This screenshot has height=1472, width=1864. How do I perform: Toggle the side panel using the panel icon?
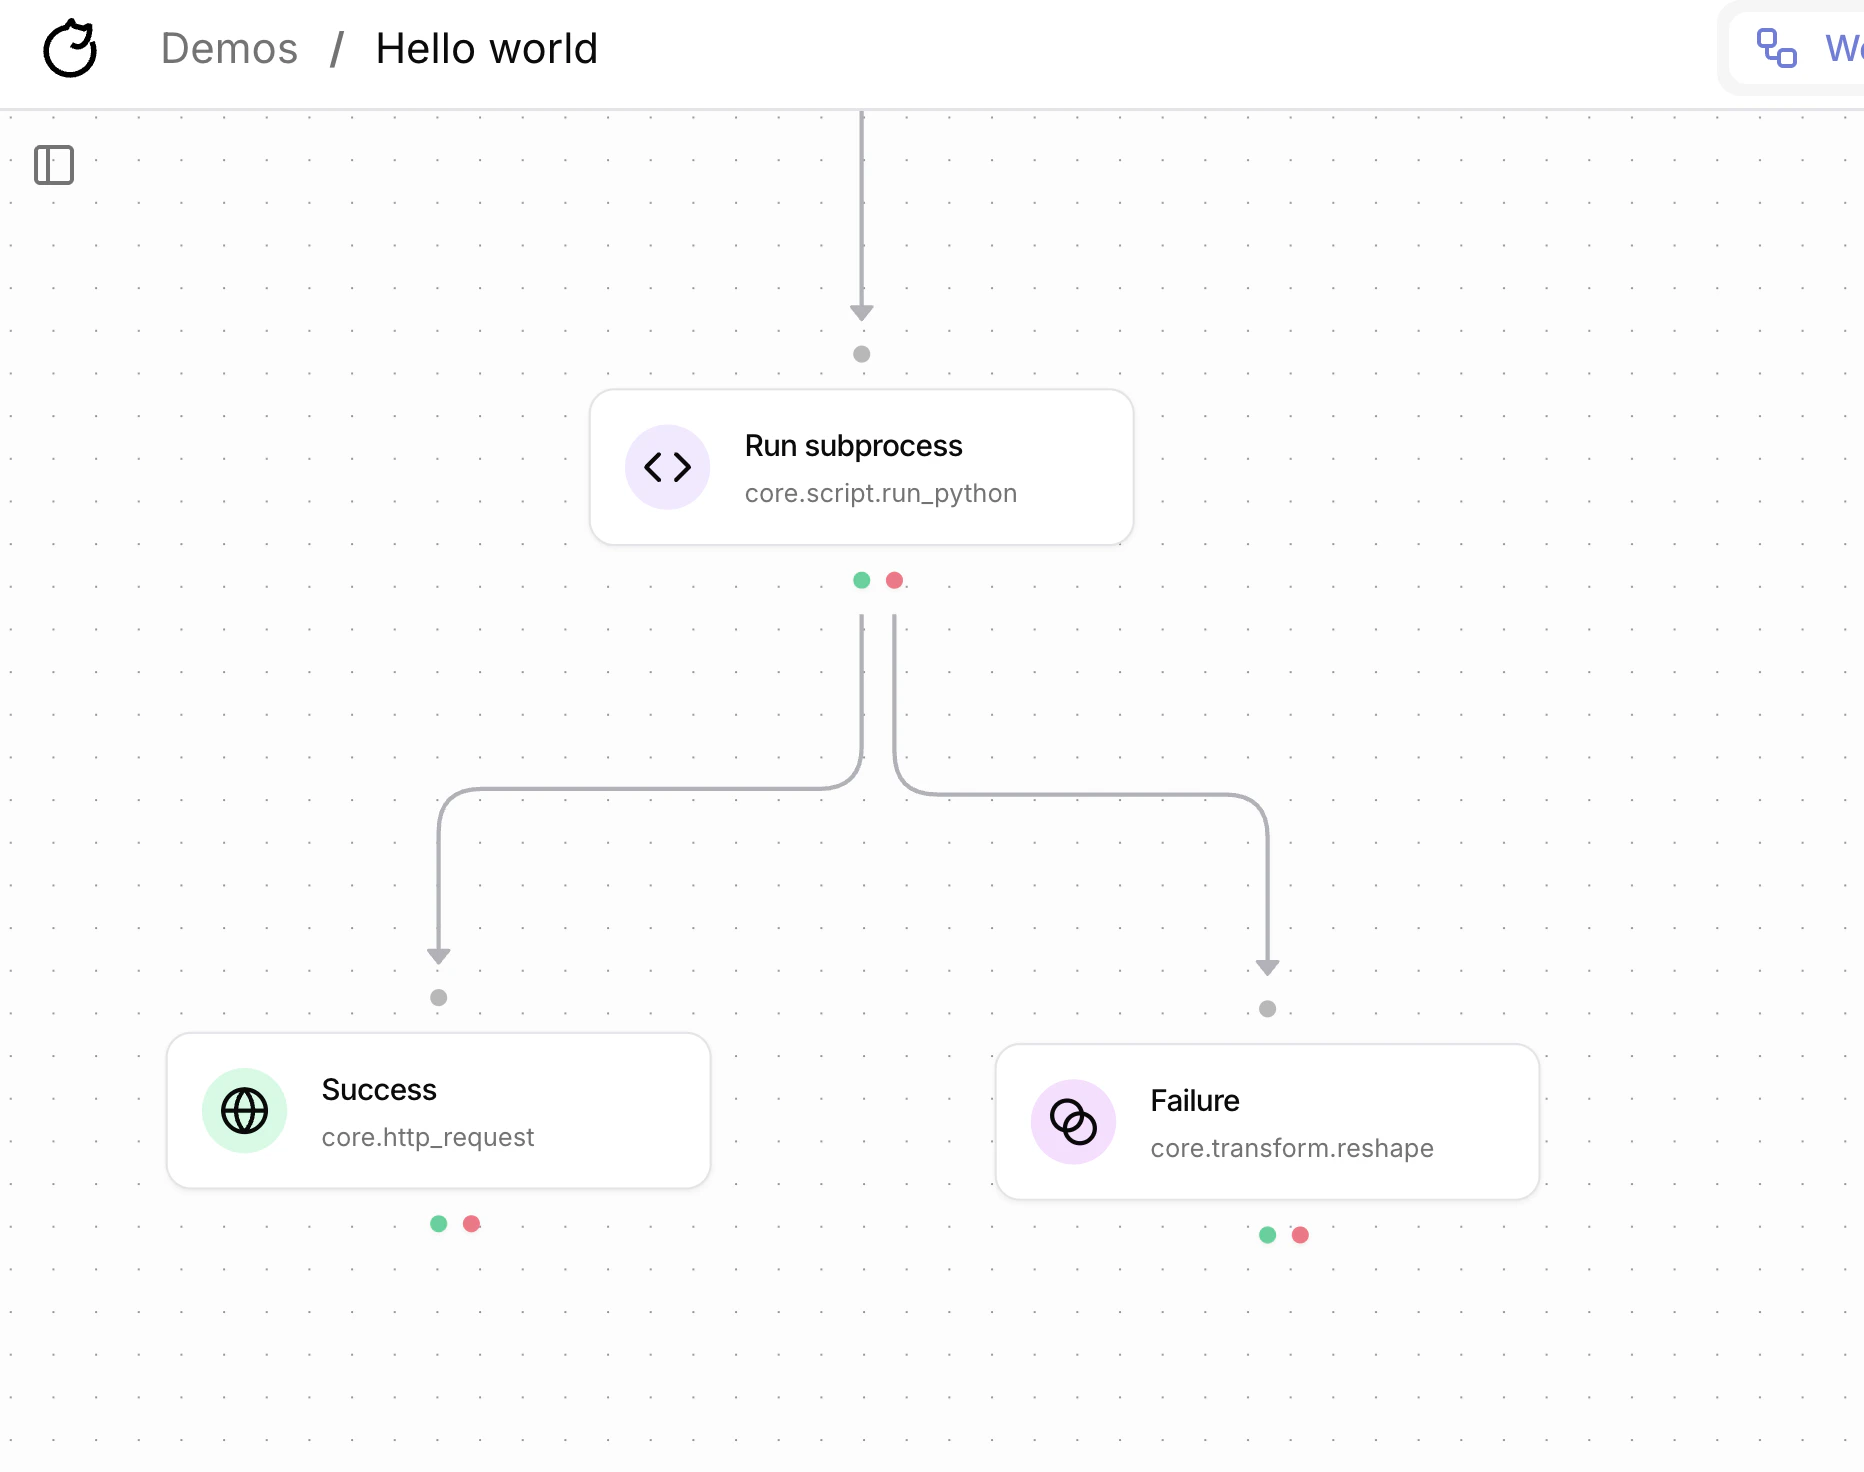coord(55,165)
